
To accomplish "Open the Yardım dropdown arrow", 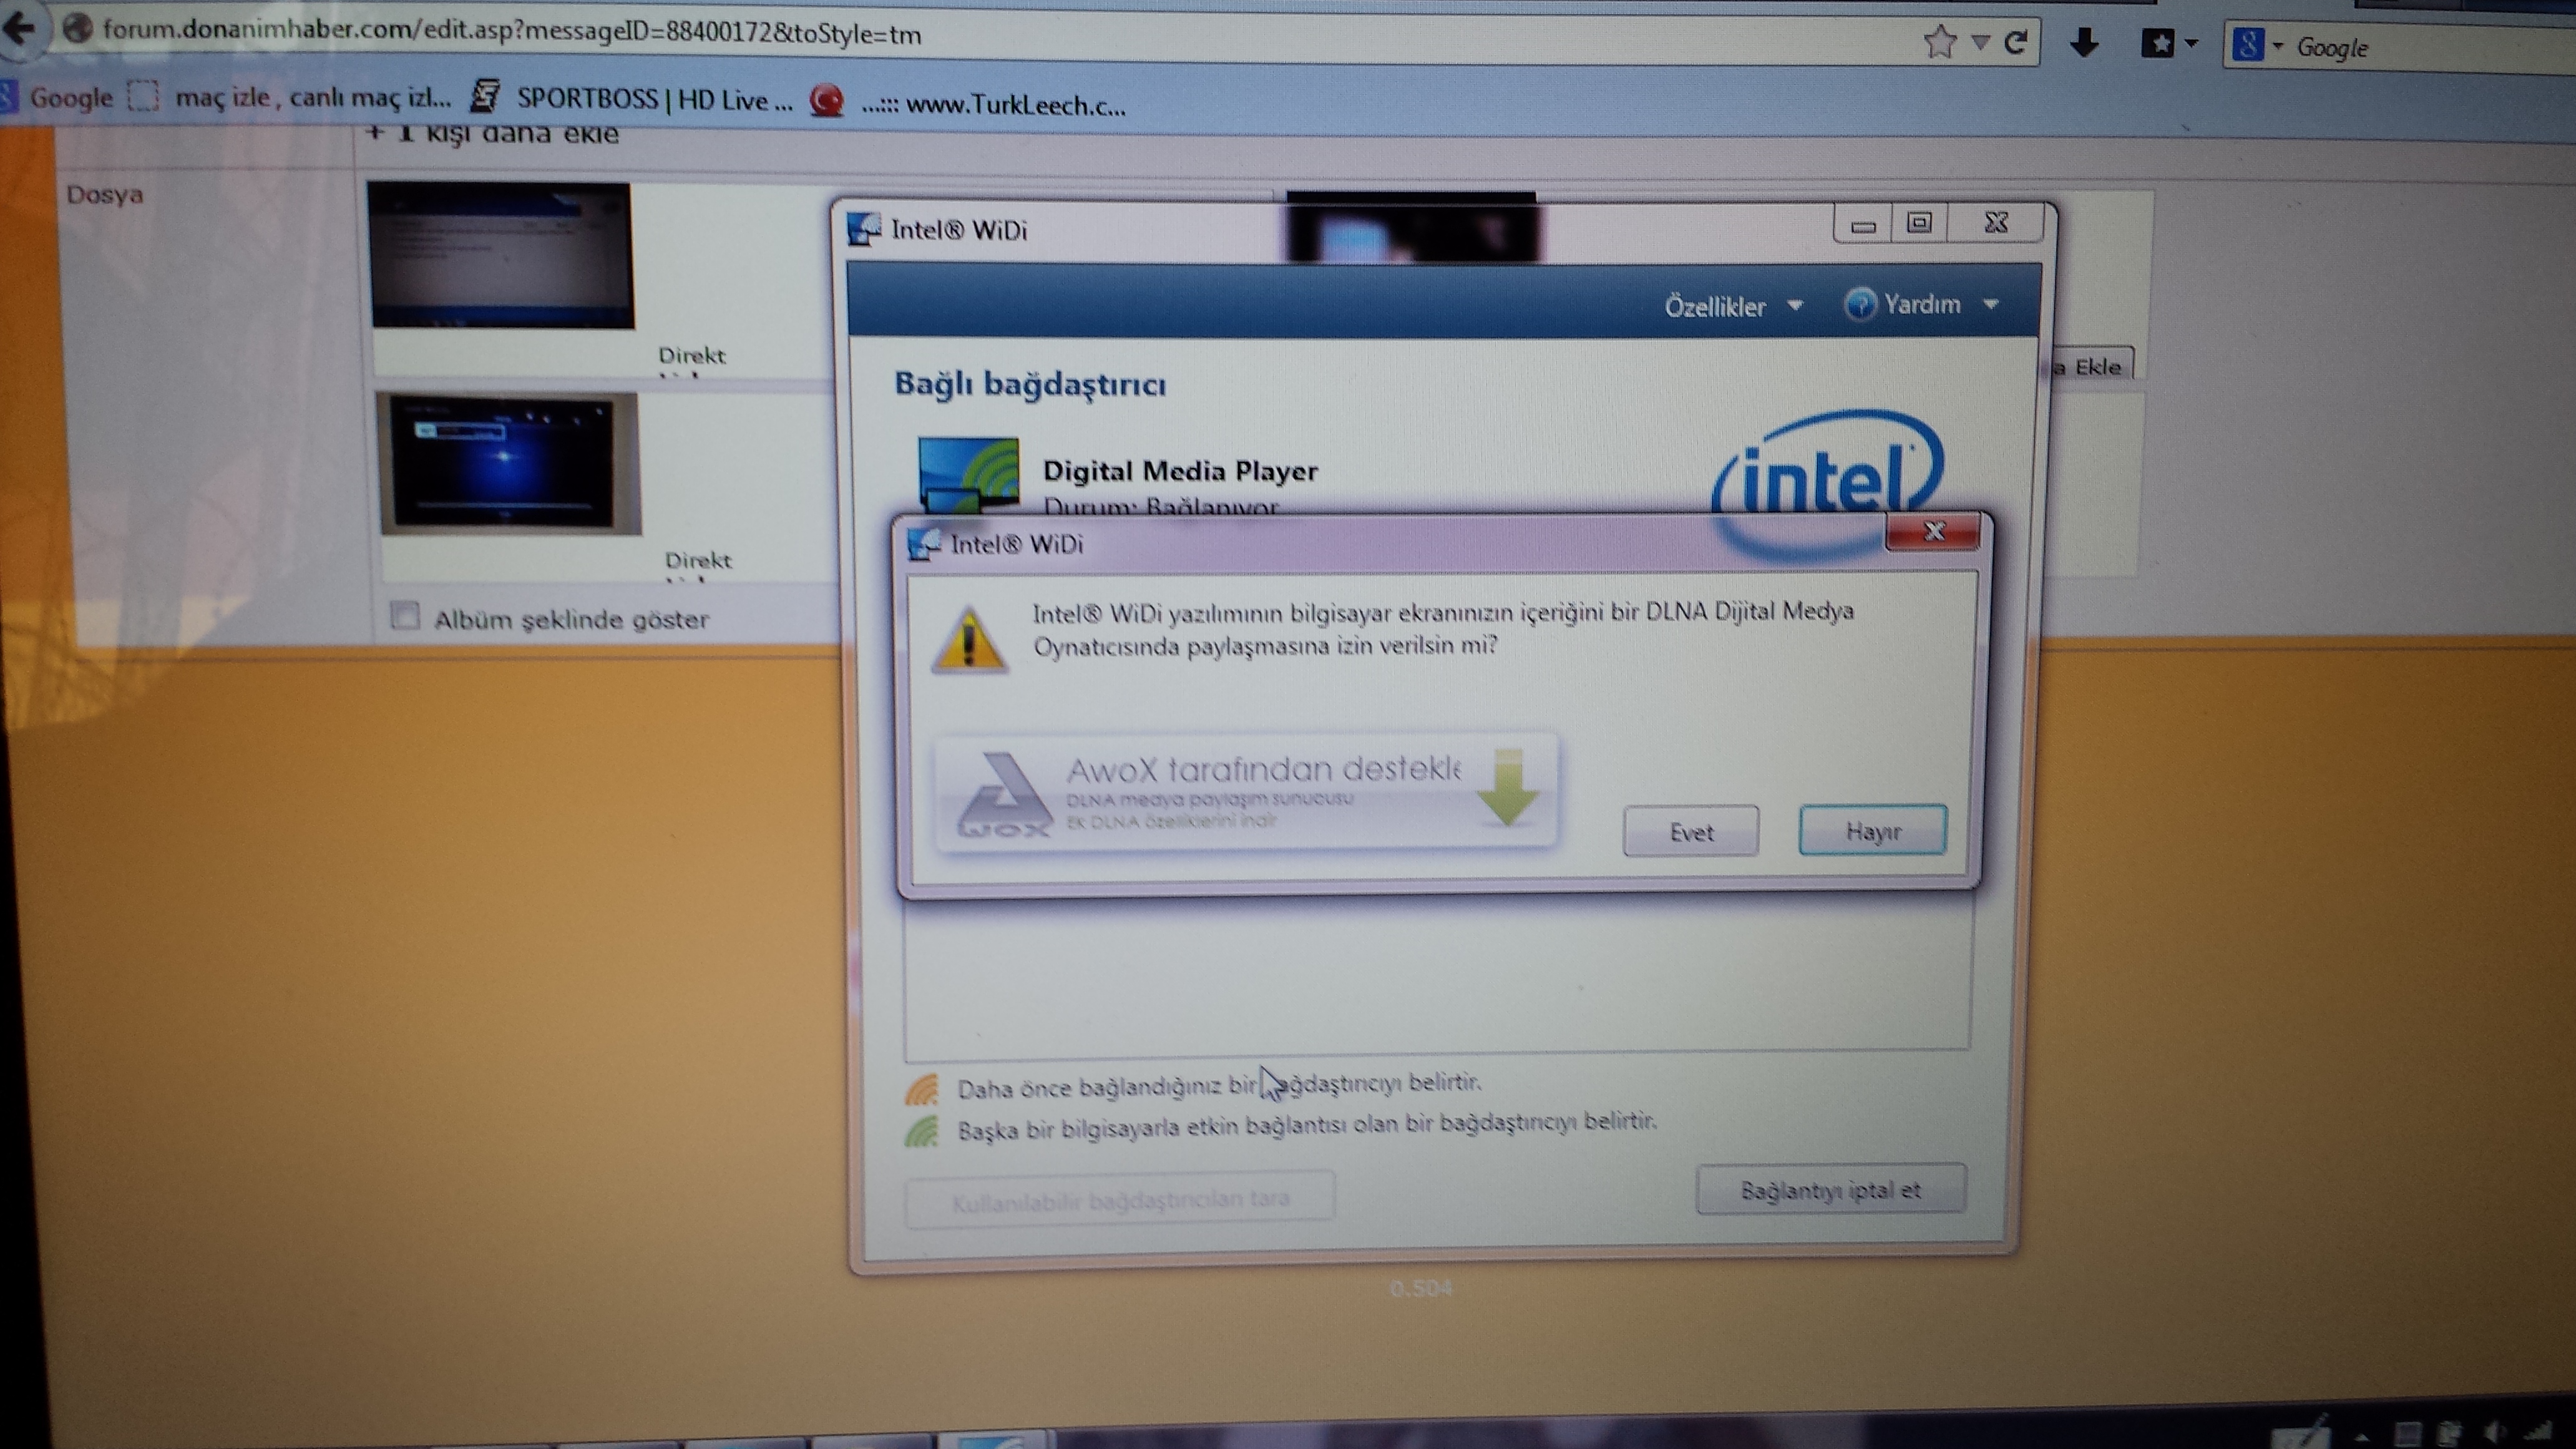I will click(1990, 304).
